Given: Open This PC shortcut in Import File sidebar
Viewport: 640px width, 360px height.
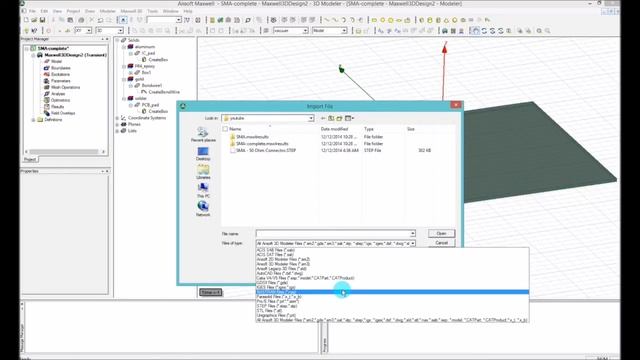Looking at the screenshot, I should [203, 190].
